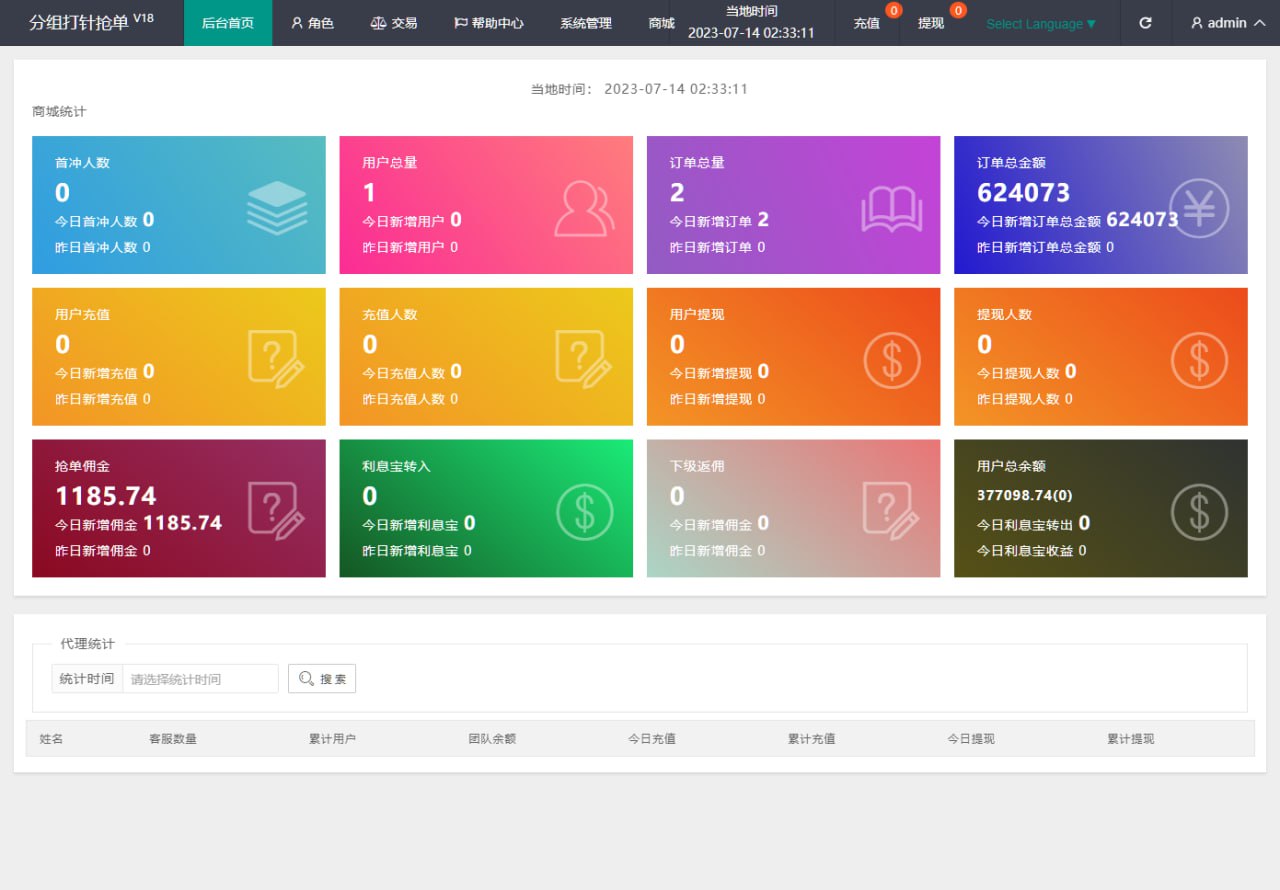Click the 代理统计 section title
Viewport: 1280px width, 890px height.
click(x=87, y=644)
